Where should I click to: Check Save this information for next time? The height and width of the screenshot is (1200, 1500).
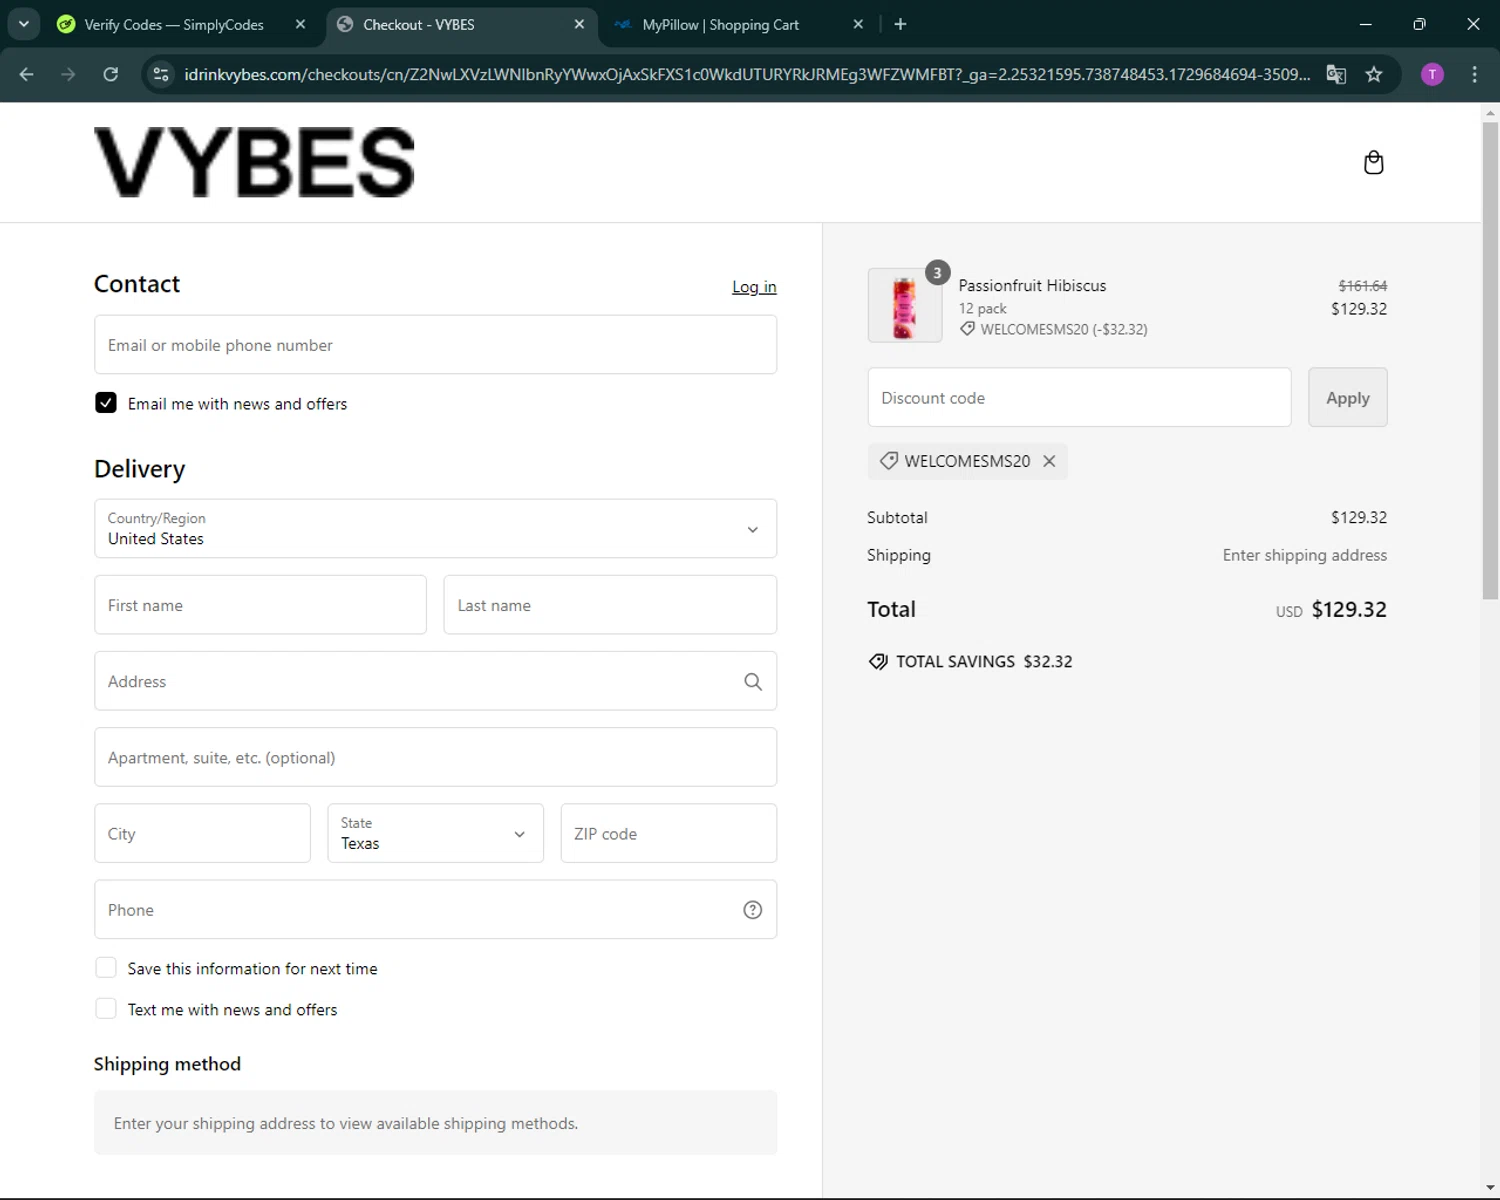pyautogui.click(x=106, y=968)
